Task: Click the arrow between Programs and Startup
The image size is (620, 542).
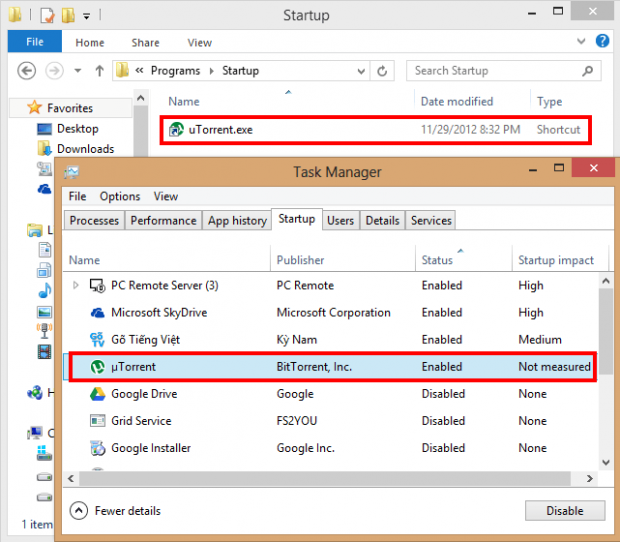Action: coord(212,71)
